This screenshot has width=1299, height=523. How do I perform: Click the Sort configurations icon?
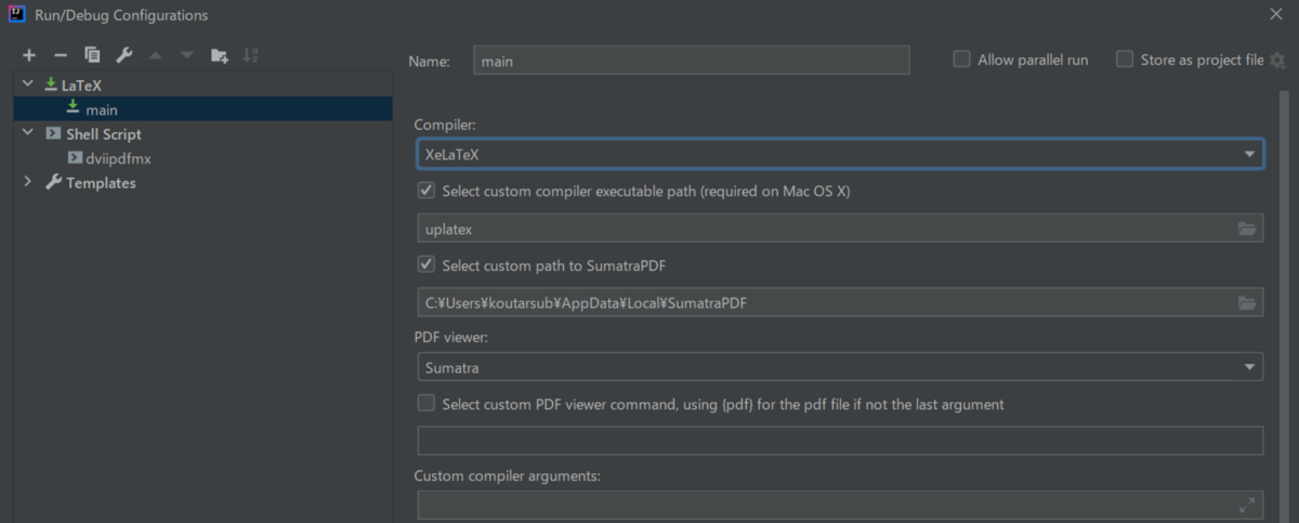coord(250,55)
